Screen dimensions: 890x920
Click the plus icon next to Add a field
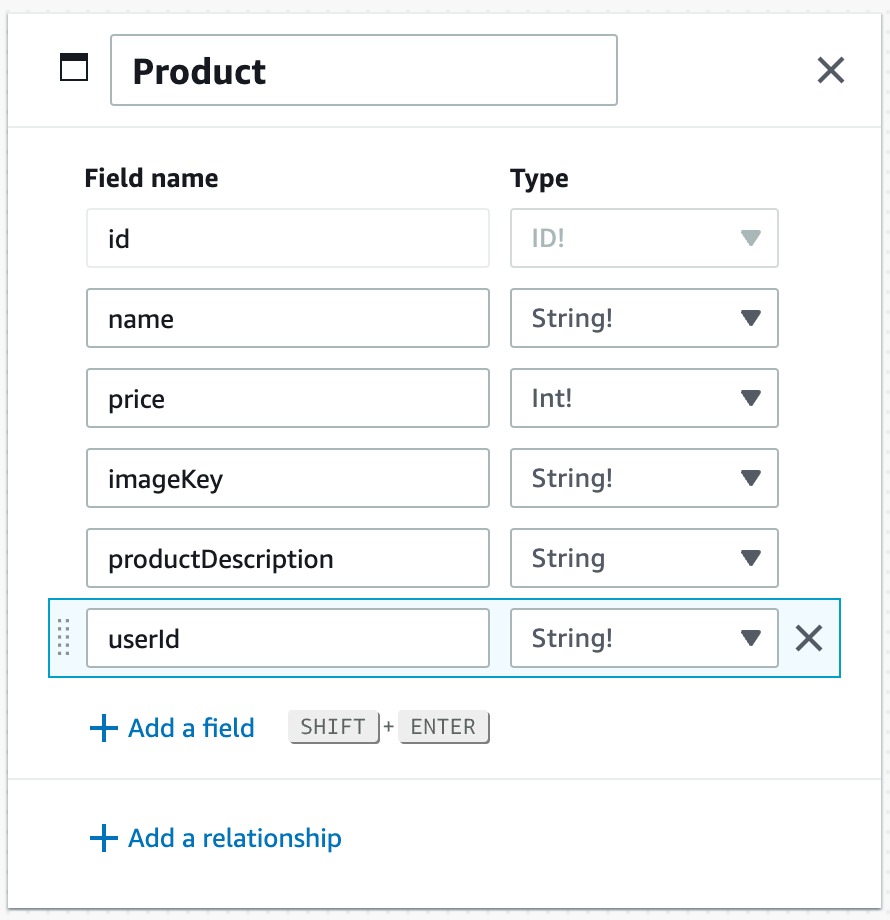point(104,728)
